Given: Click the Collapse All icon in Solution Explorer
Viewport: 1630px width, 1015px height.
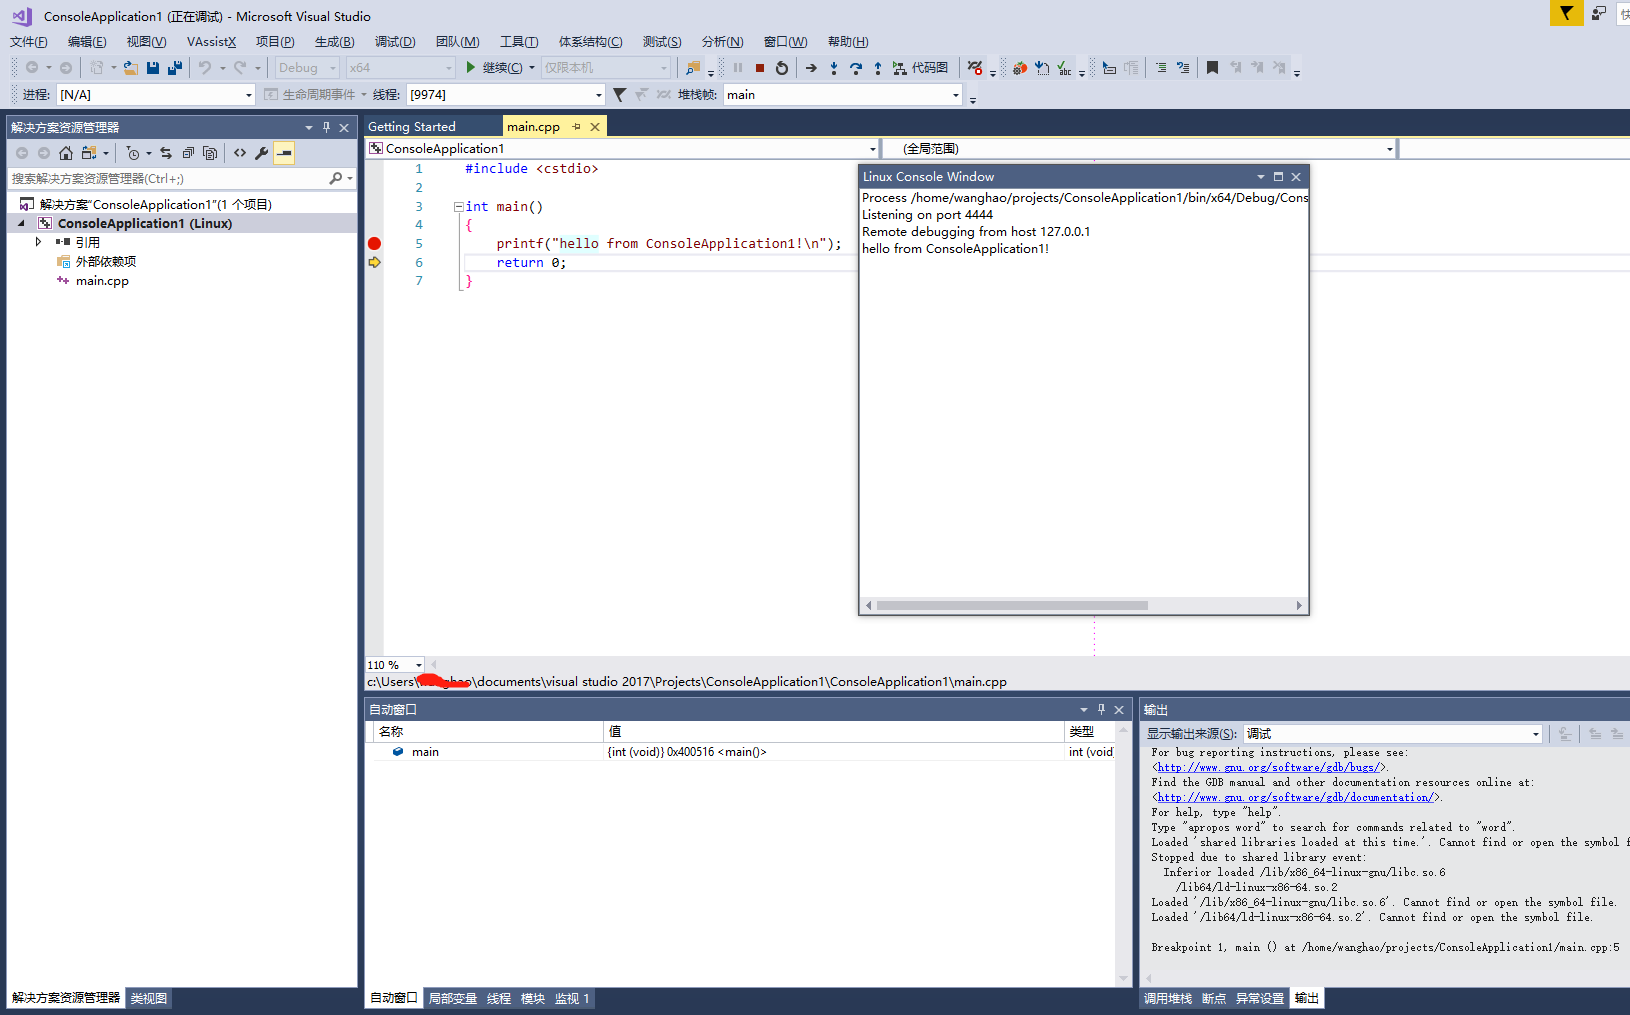Looking at the screenshot, I should (188, 153).
